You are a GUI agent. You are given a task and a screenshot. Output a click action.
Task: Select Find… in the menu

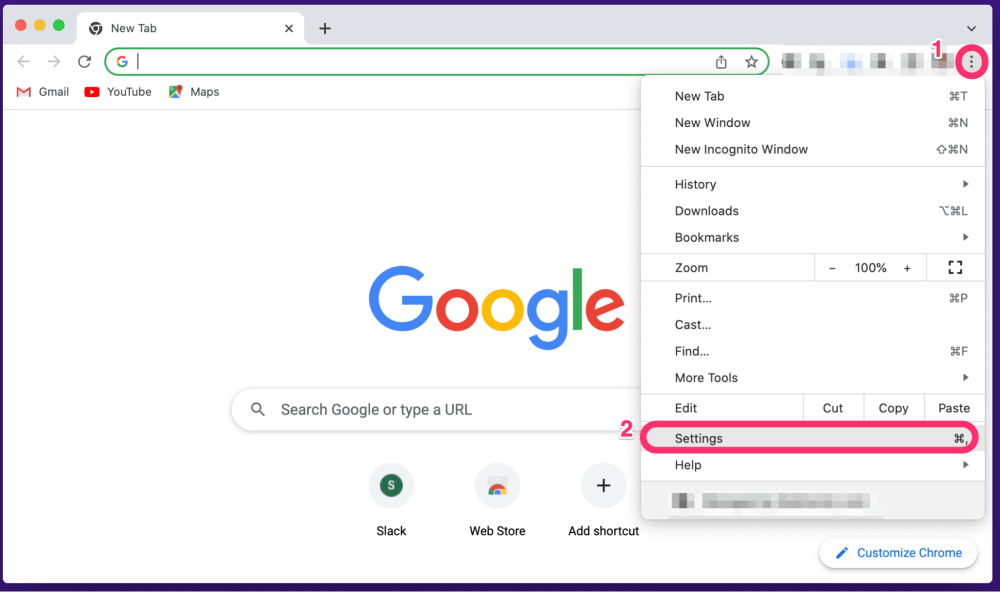coord(812,351)
